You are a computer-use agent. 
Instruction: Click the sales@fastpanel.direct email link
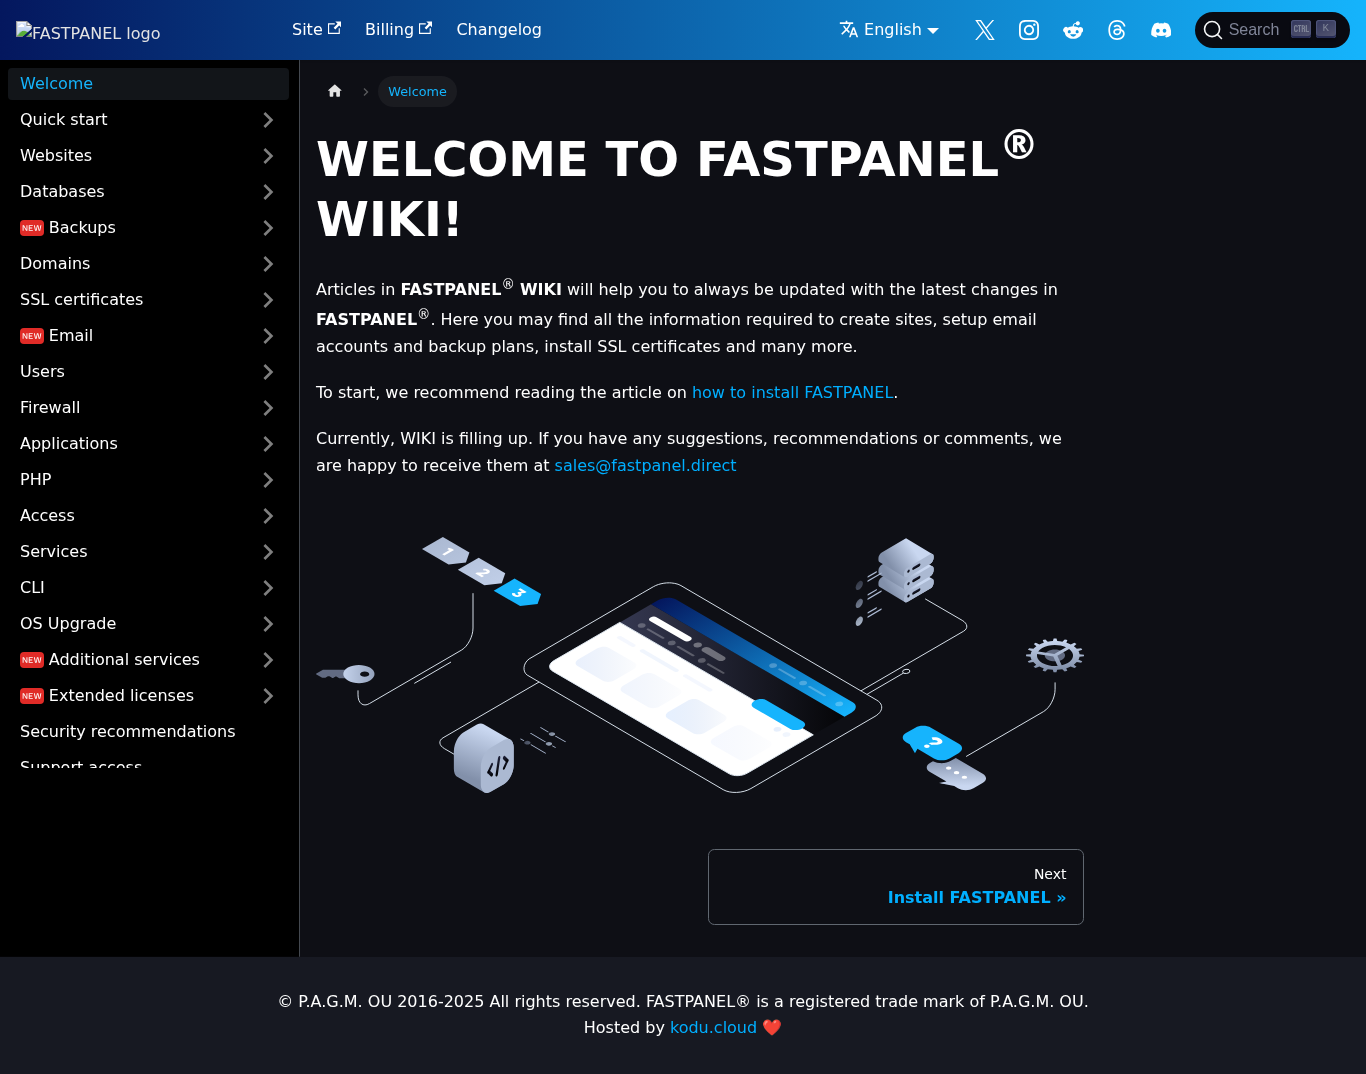coord(645,466)
